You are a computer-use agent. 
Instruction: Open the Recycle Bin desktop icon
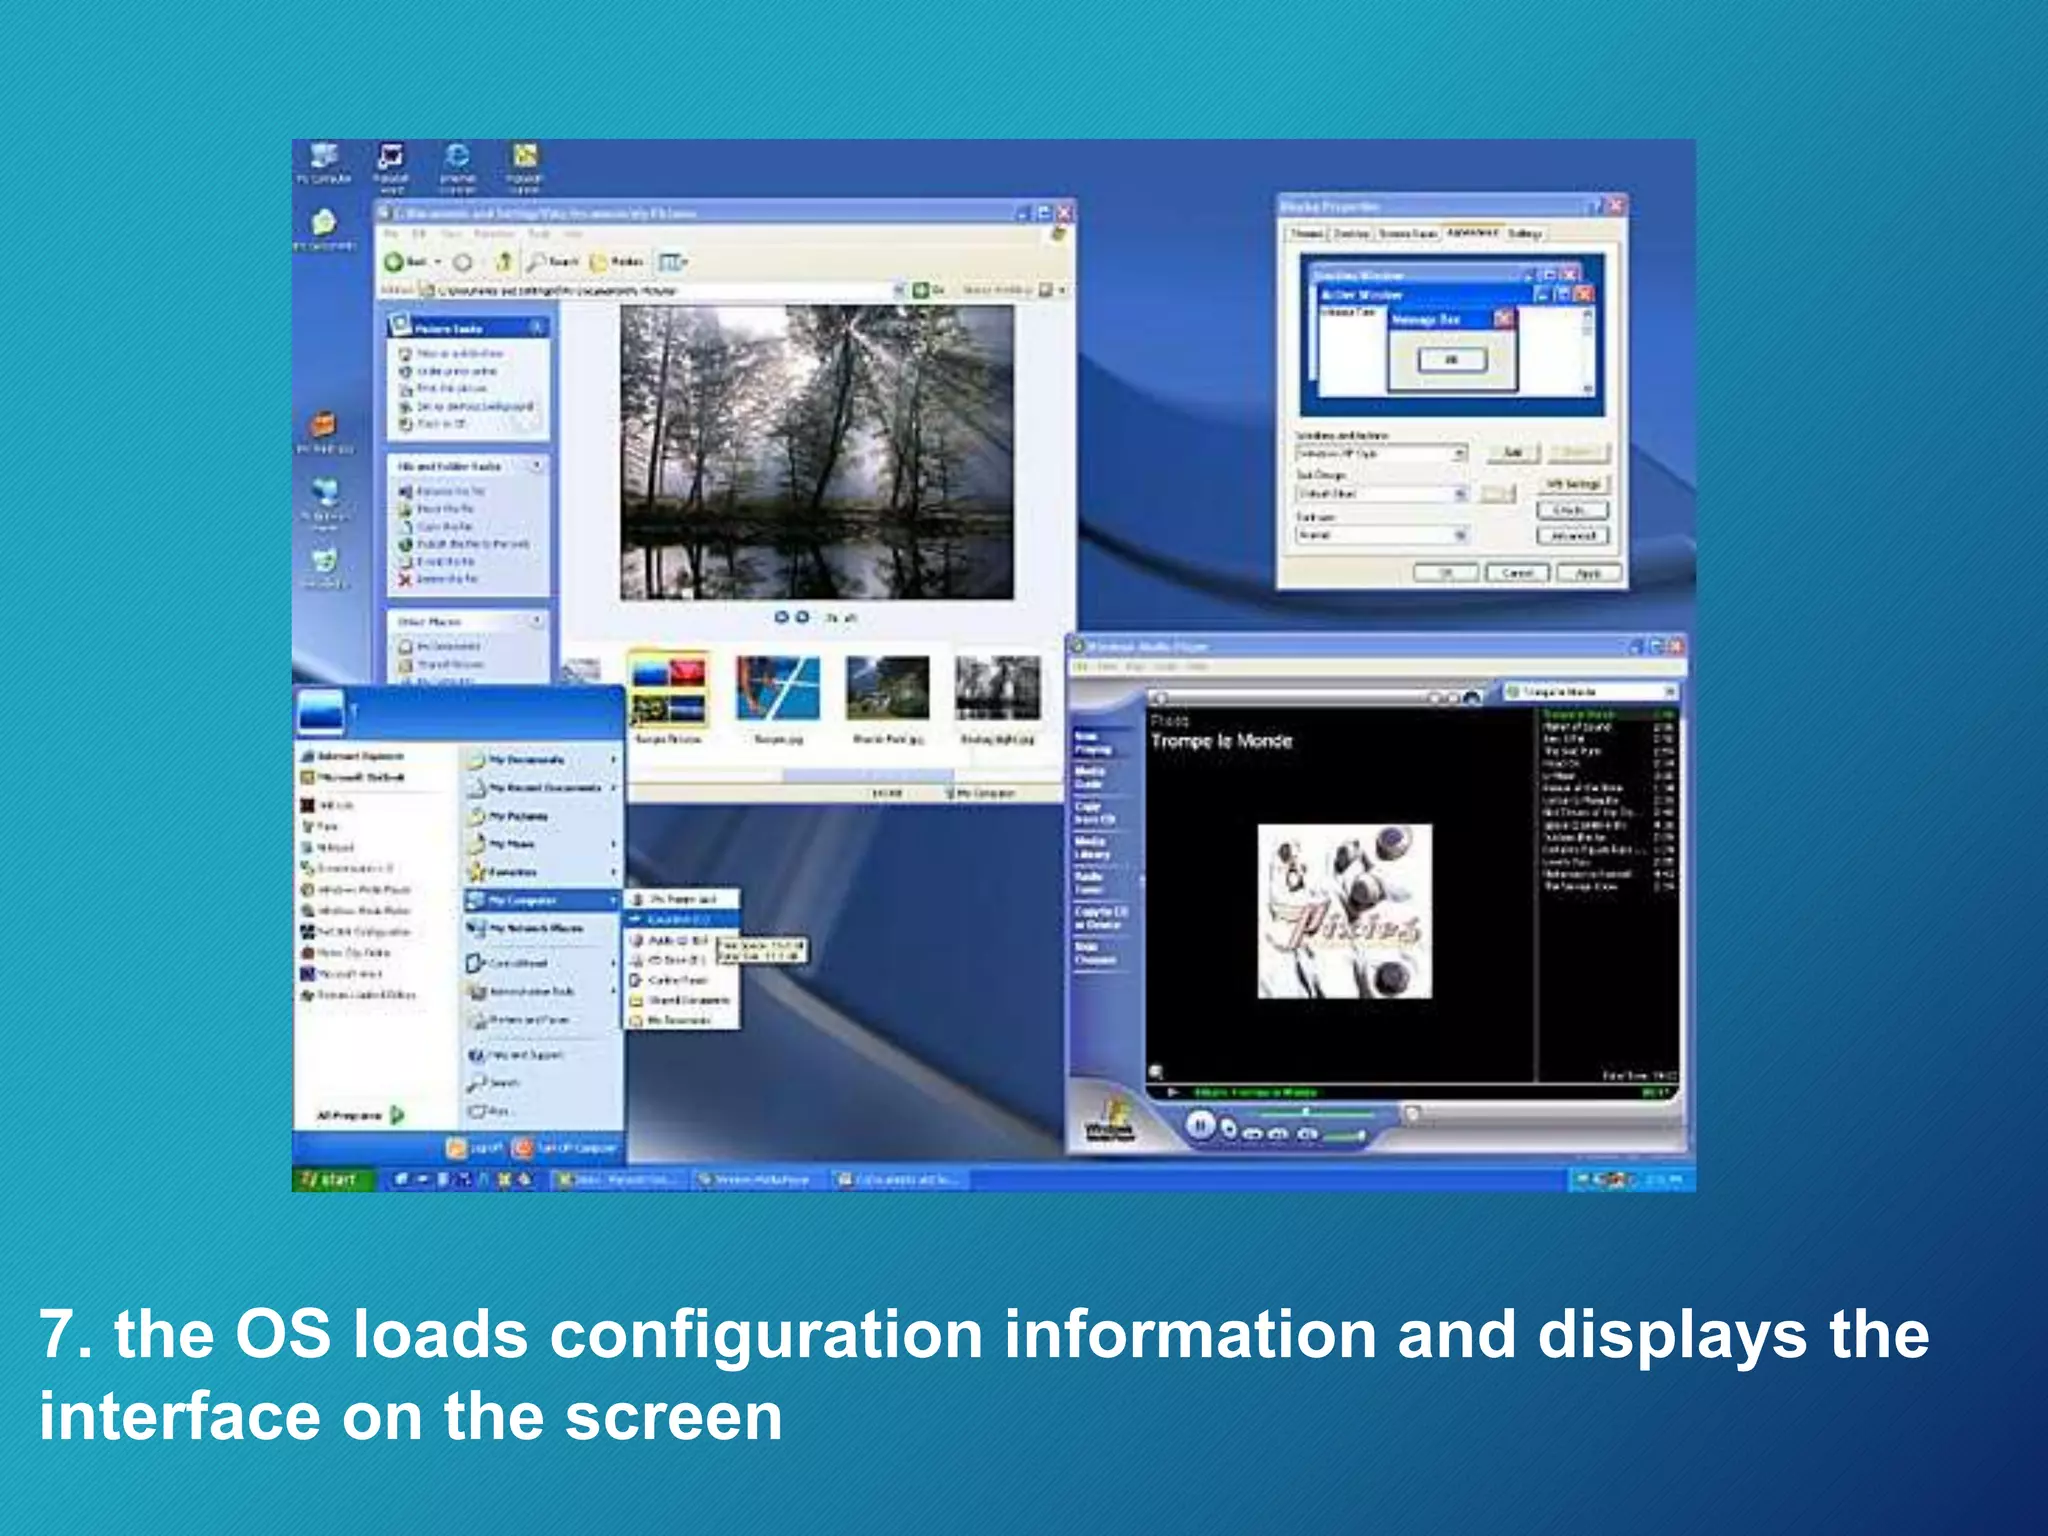tap(324, 568)
